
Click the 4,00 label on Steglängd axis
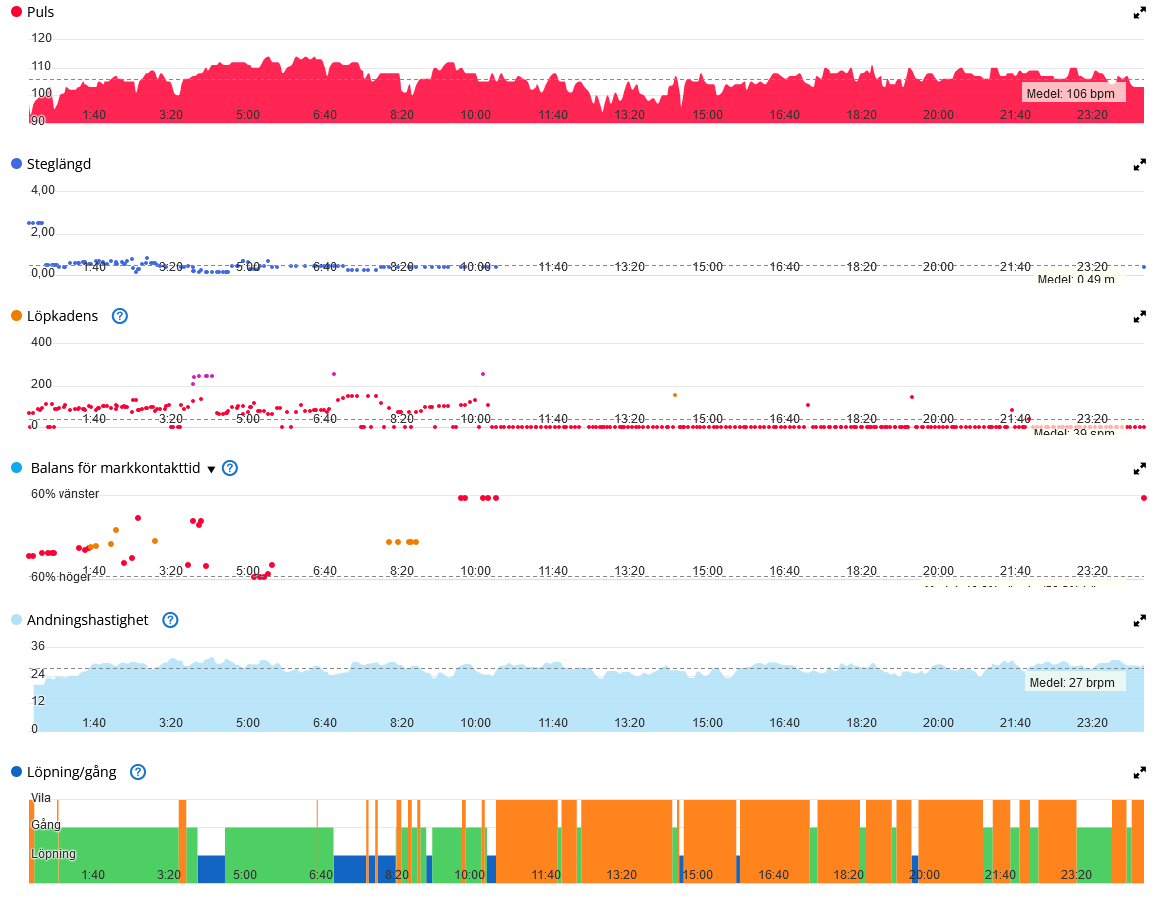43,190
